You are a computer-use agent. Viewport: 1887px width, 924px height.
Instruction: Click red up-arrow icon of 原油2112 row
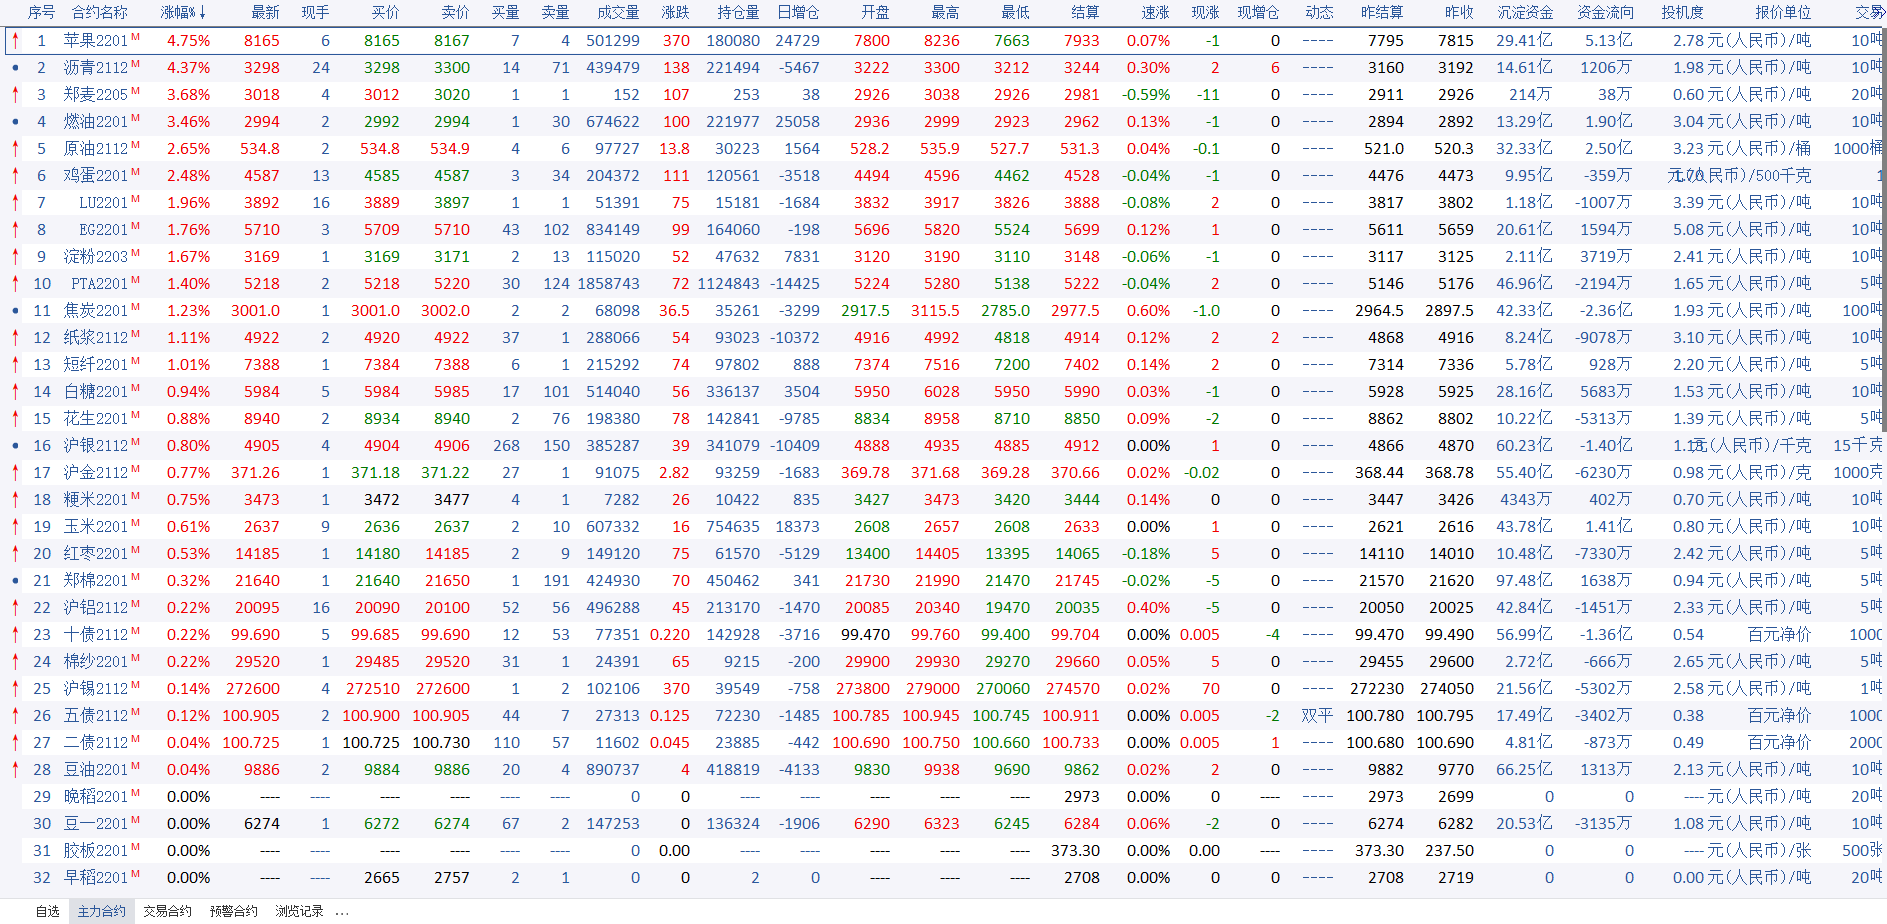tap(15, 148)
